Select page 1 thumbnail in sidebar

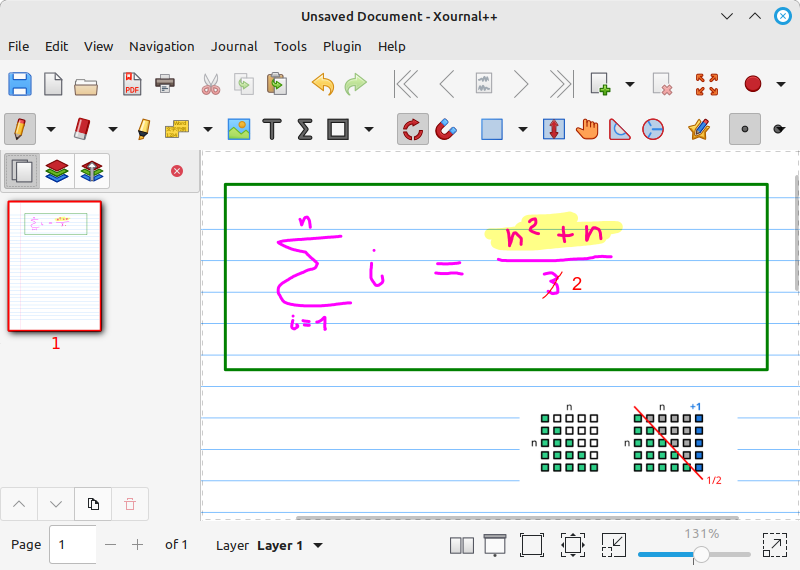[55, 266]
